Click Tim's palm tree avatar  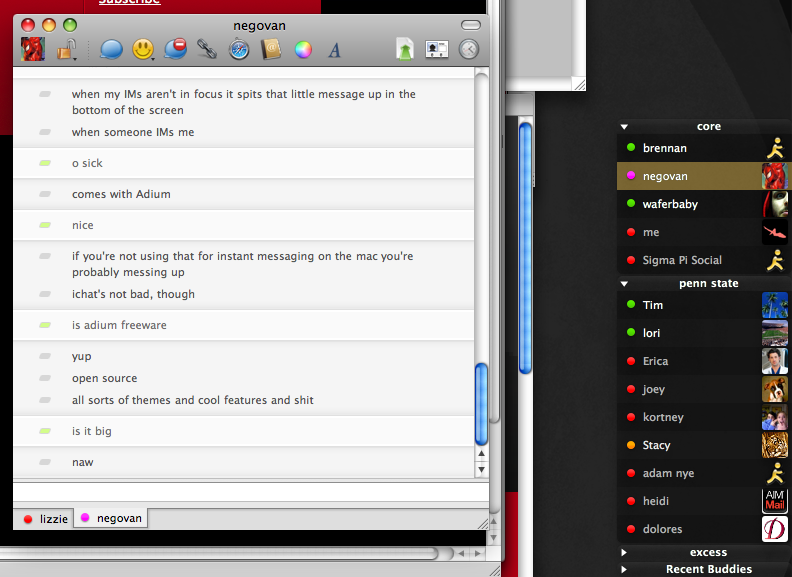pyautogui.click(x=775, y=305)
